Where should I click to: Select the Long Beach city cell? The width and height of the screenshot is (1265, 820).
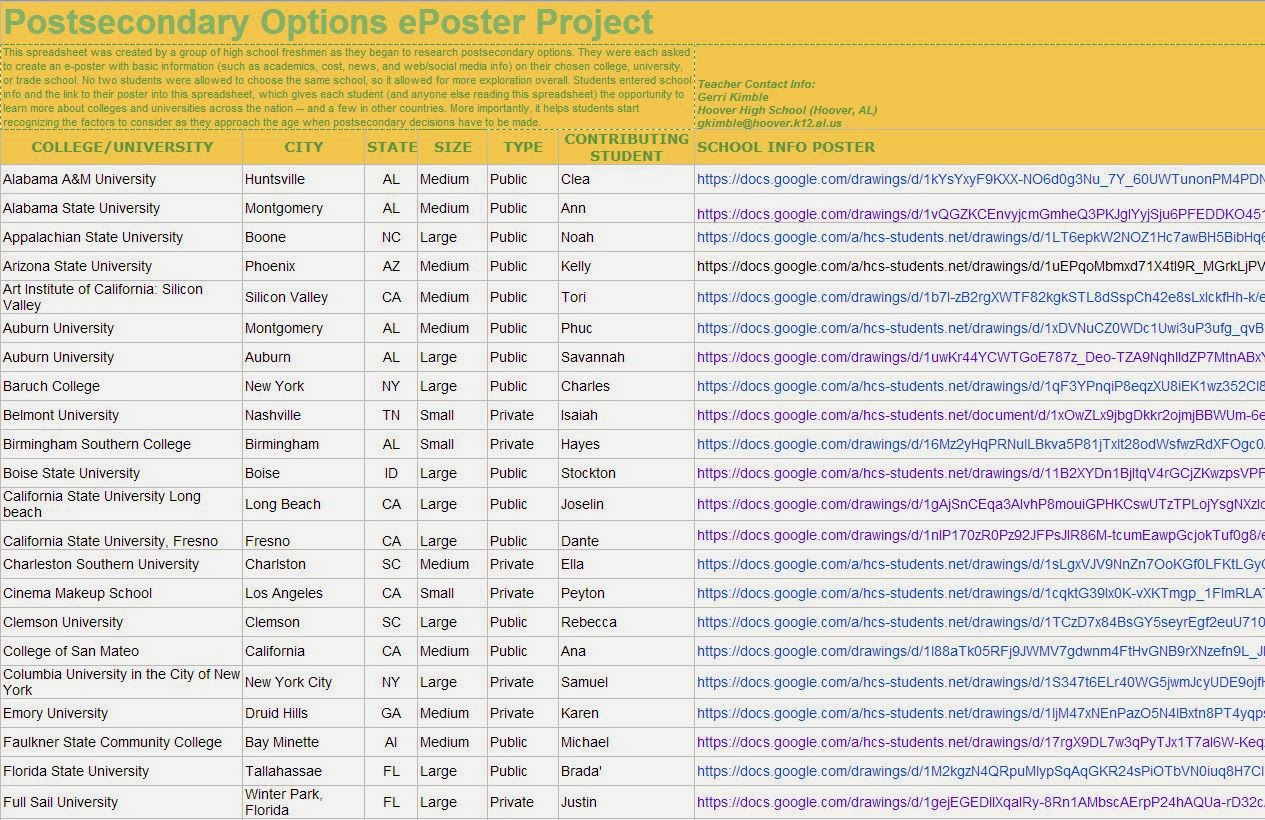(304, 504)
